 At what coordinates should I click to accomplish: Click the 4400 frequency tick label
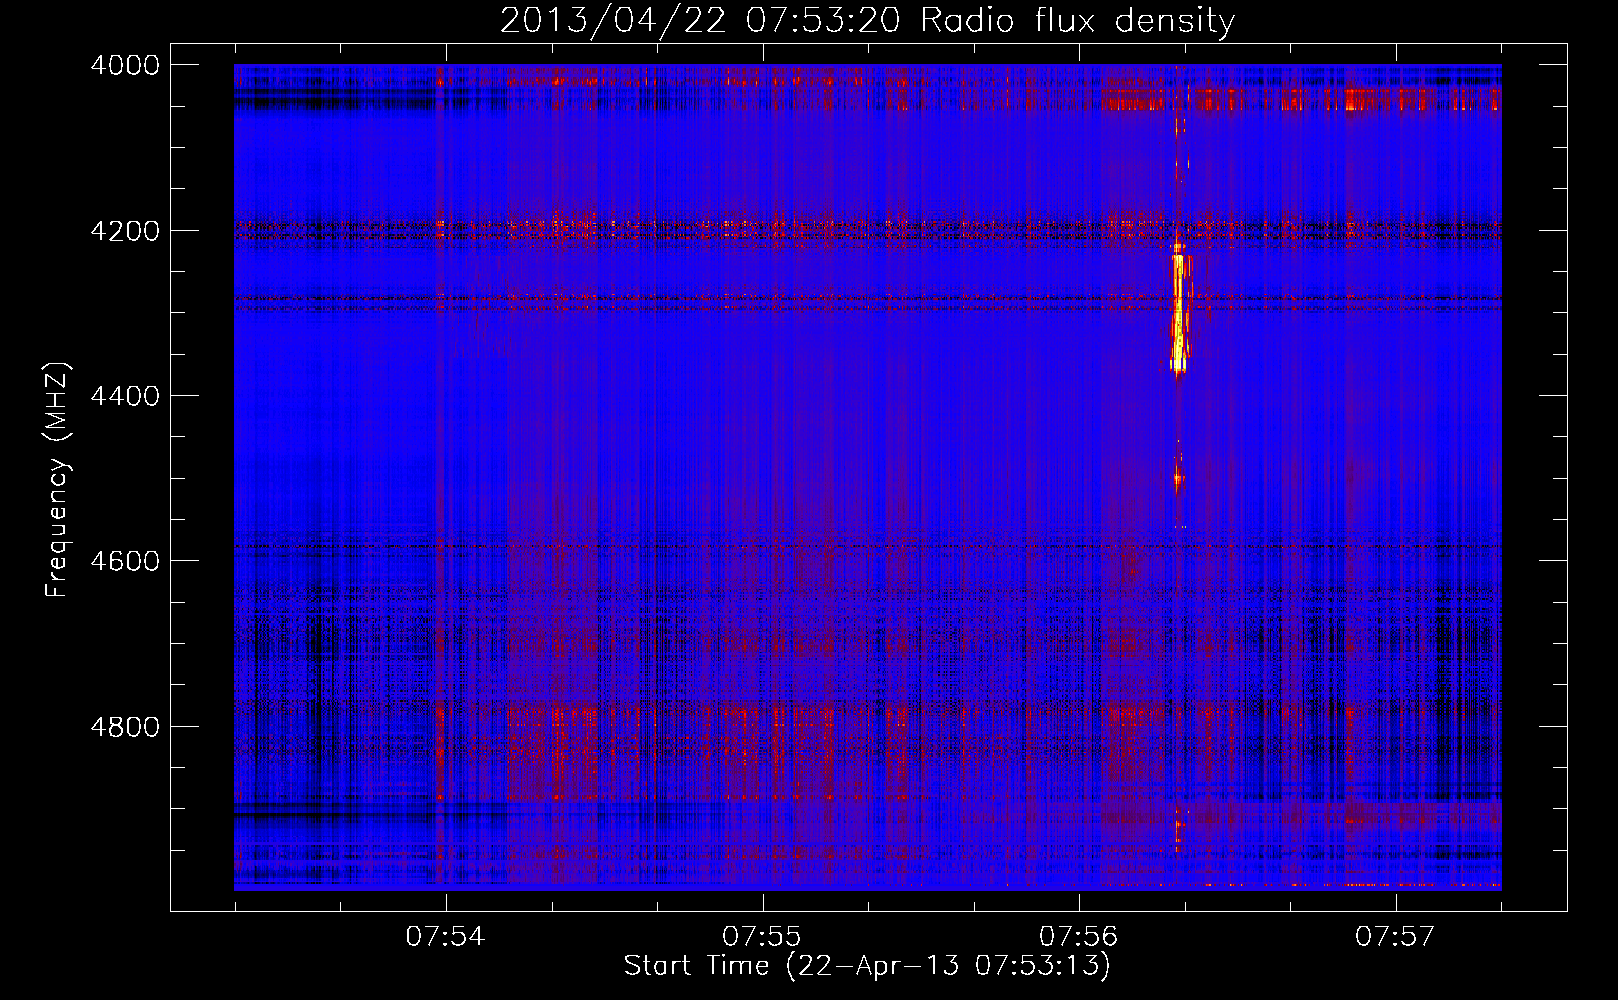(125, 396)
